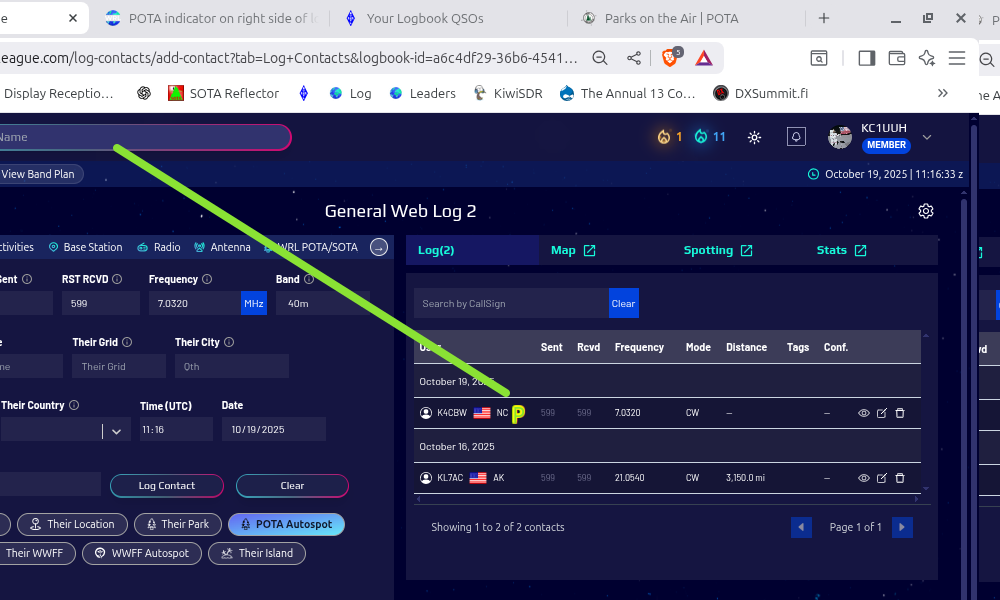
Task: Open zoom control in address bar
Action: point(599,58)
